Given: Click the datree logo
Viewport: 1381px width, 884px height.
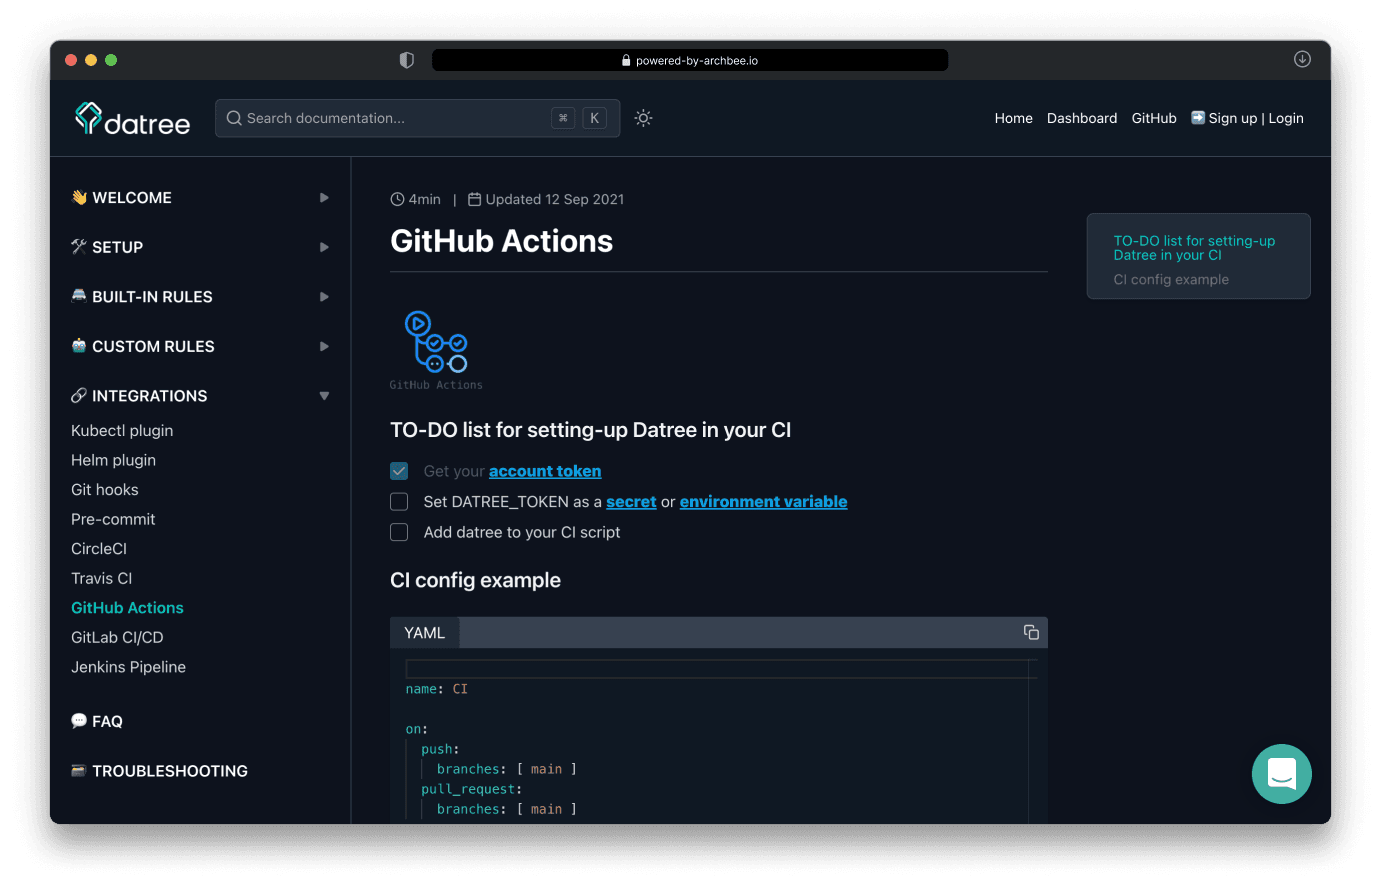Looking at the screenshot, I should (x=132, y=119).
